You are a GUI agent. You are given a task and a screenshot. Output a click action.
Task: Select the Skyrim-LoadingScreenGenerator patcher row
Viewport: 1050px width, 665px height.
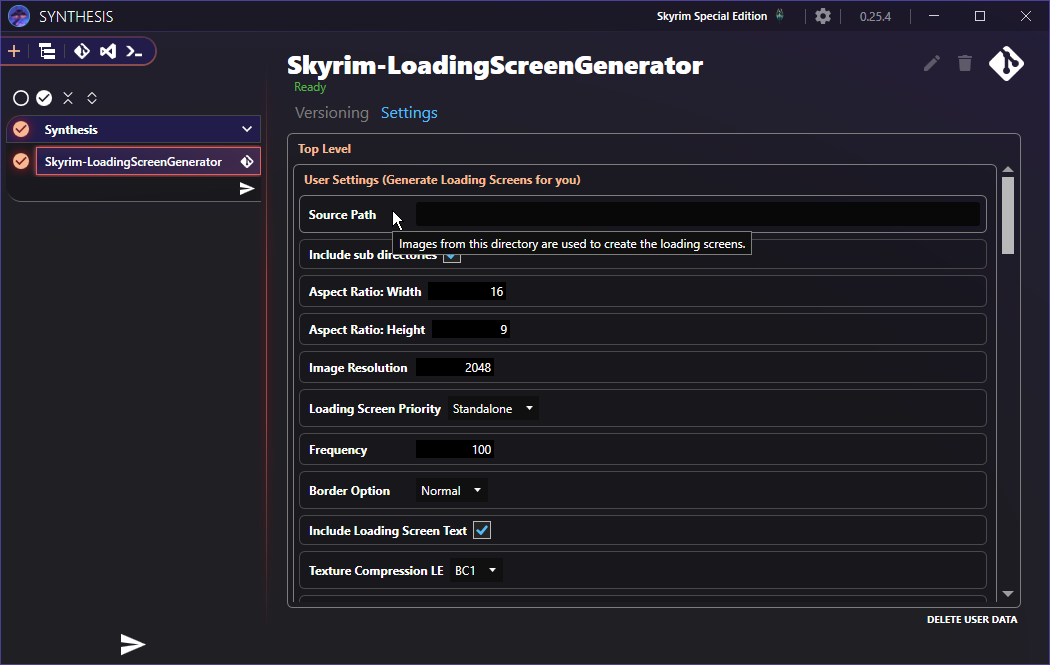[148, 161]
